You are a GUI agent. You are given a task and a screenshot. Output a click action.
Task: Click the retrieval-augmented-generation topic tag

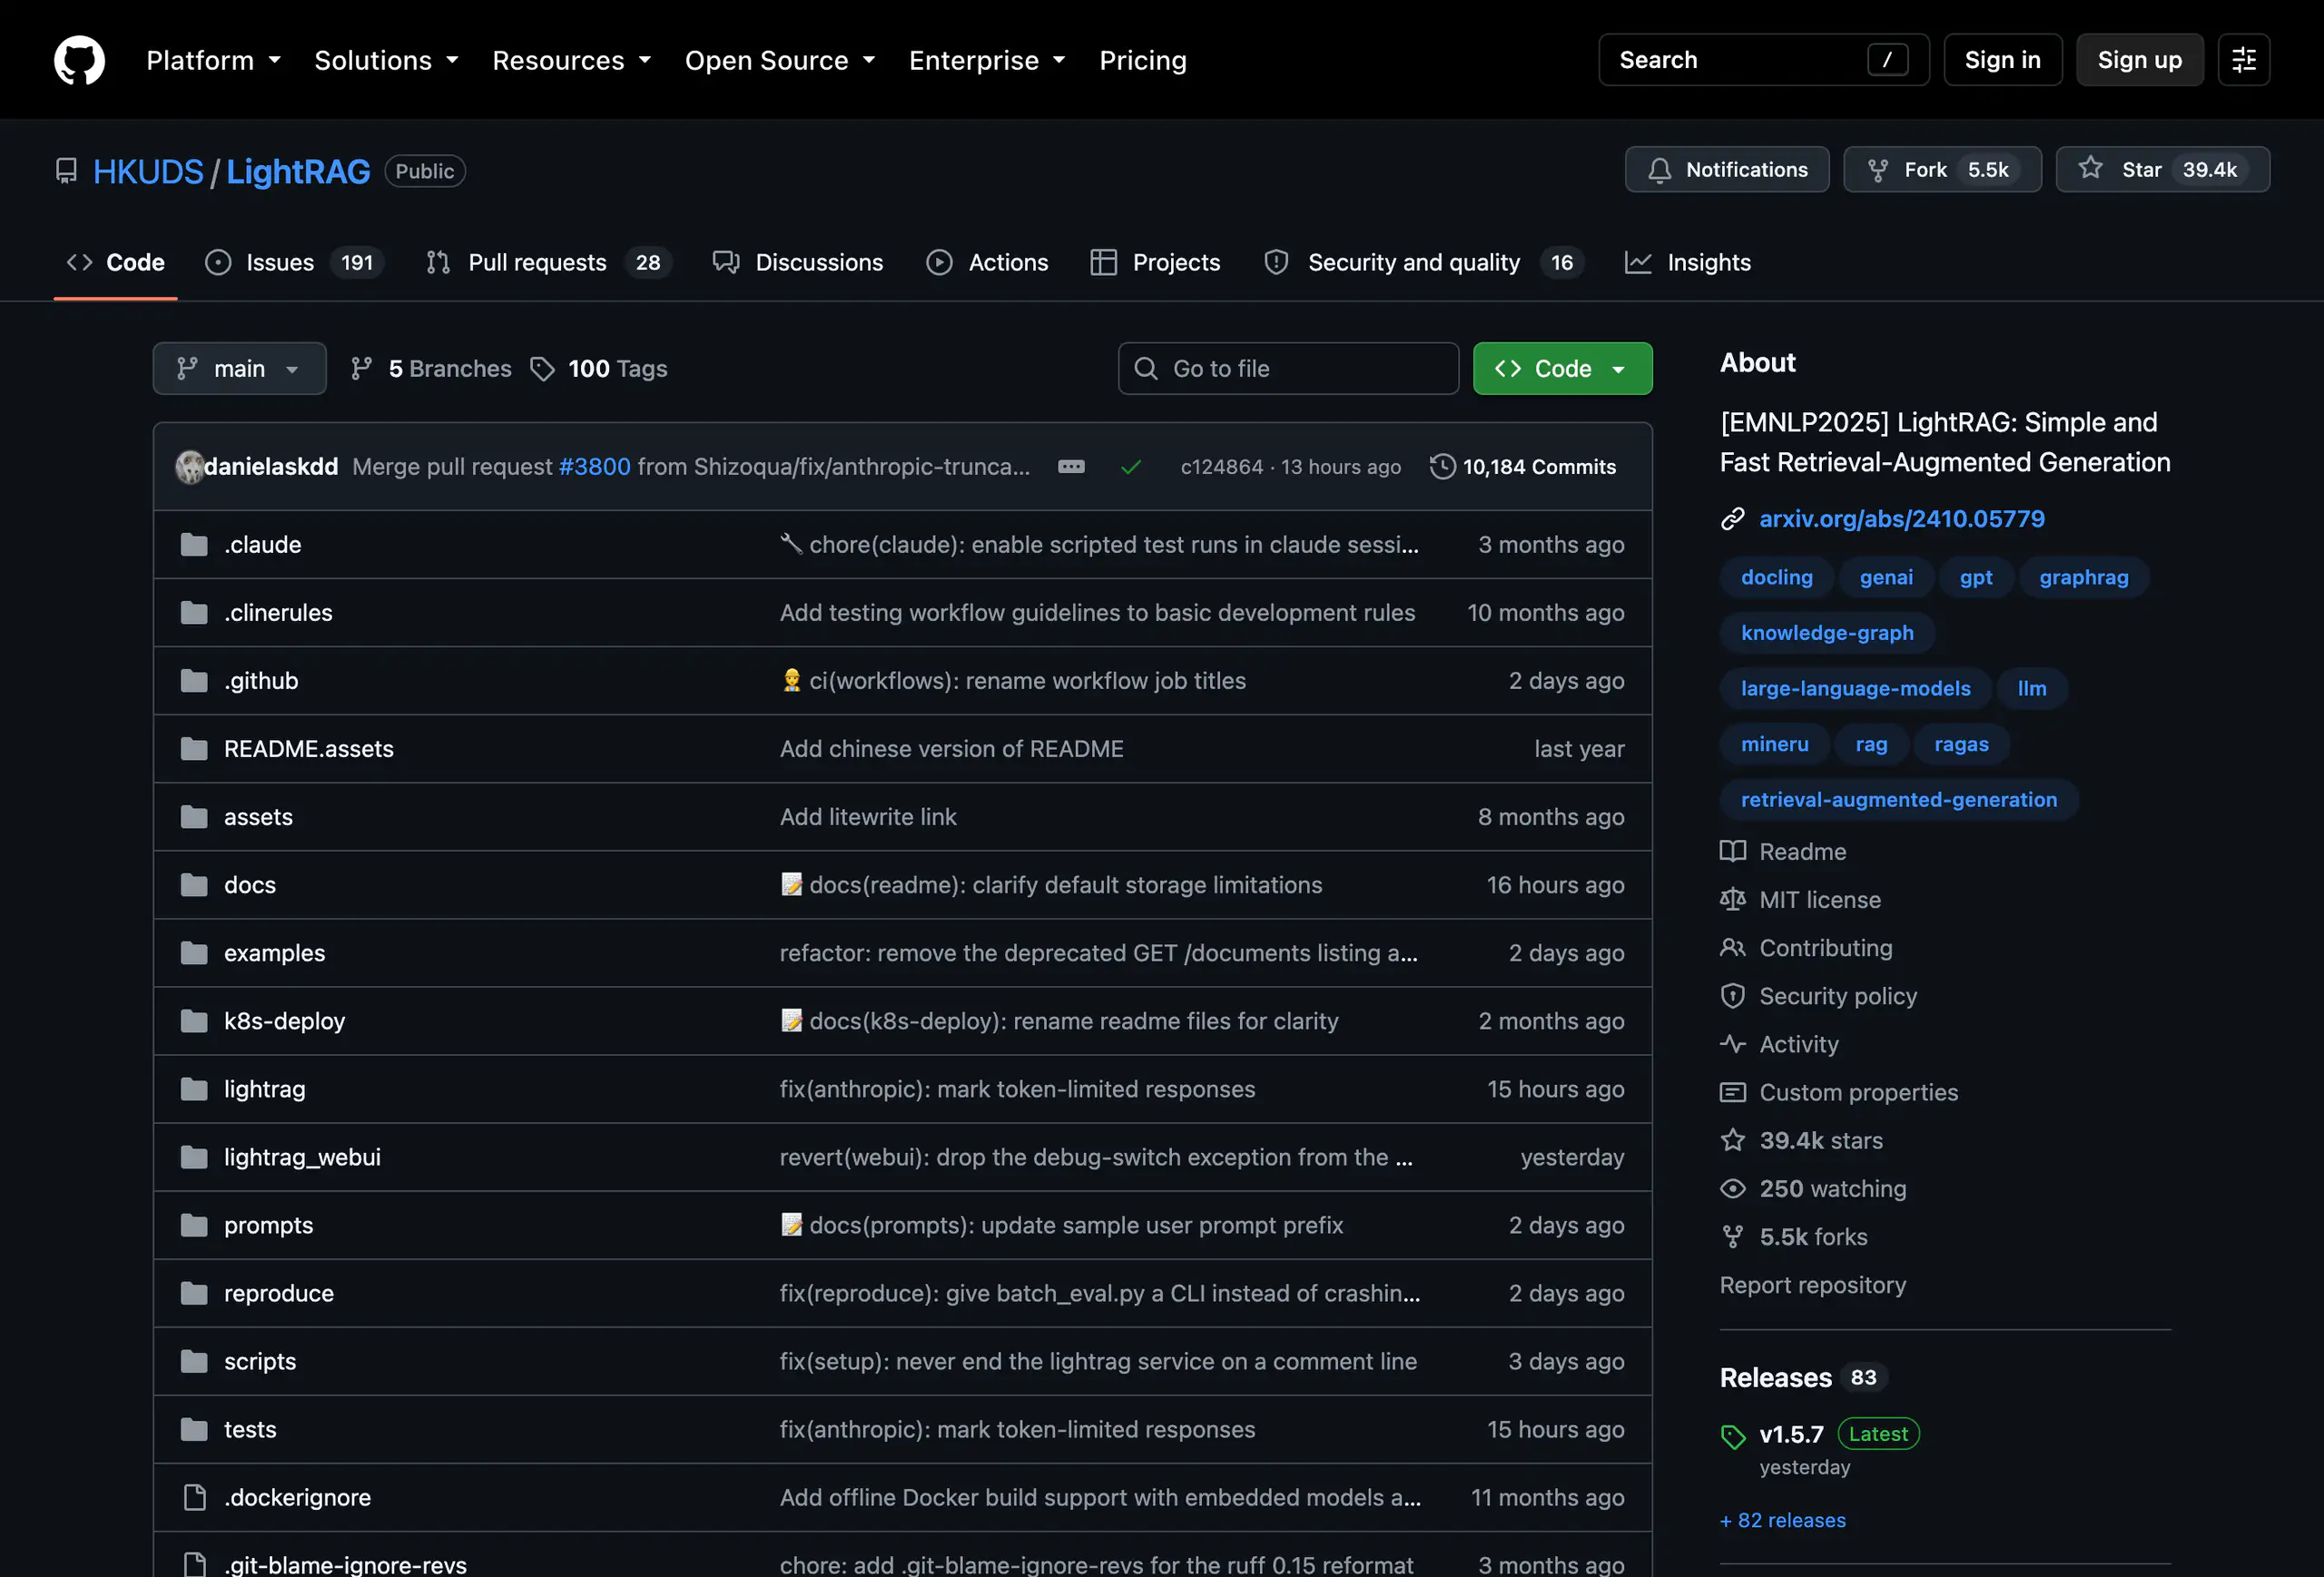pyautogui.click(x=1898, y=800)
